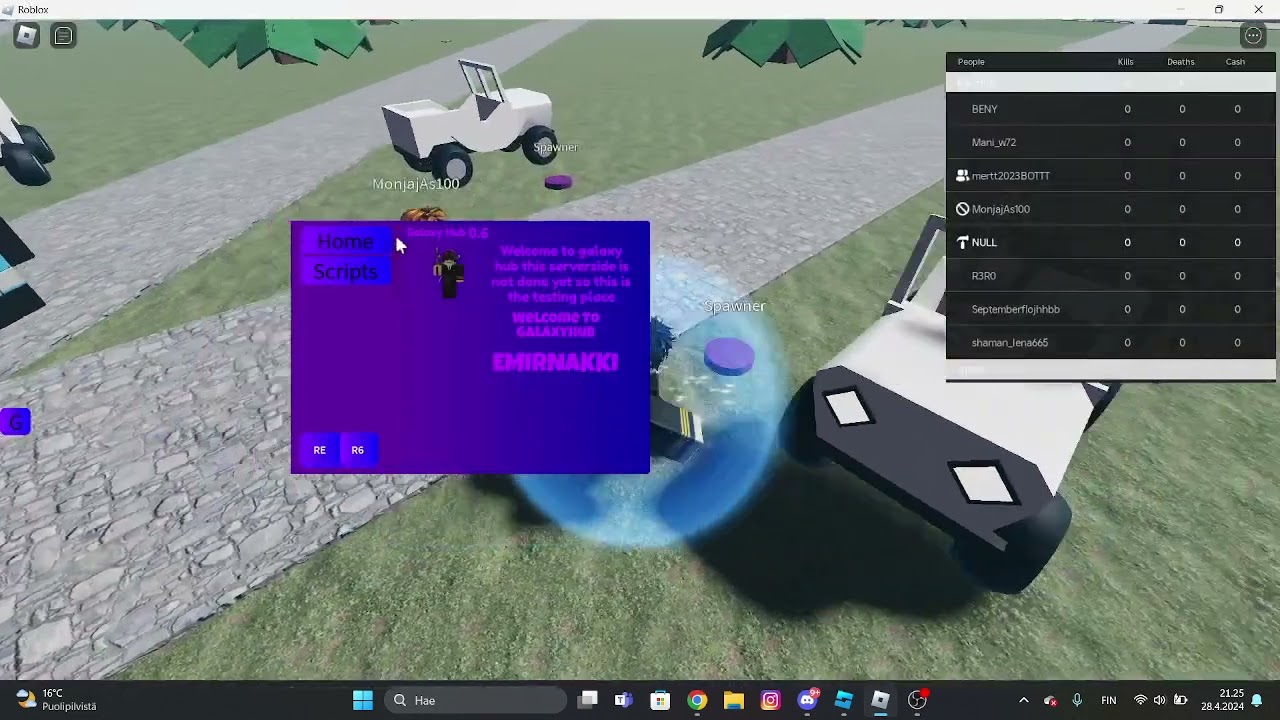Image resolution: width=1280 pixels, height=720 pixels.
Task: Select the Home tab in Galaxy Hub
Action: (345, 242)
